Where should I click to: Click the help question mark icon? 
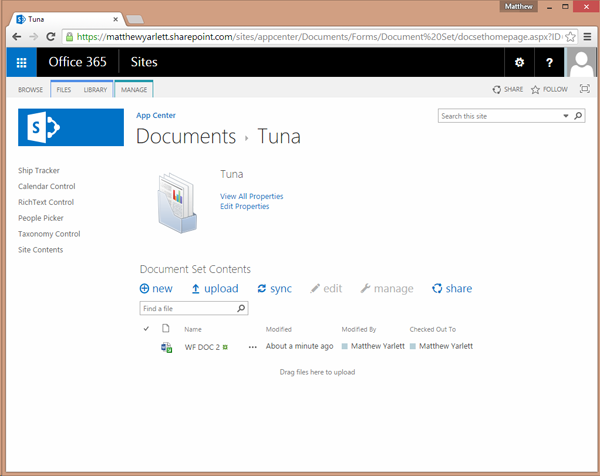click(549, 62)
